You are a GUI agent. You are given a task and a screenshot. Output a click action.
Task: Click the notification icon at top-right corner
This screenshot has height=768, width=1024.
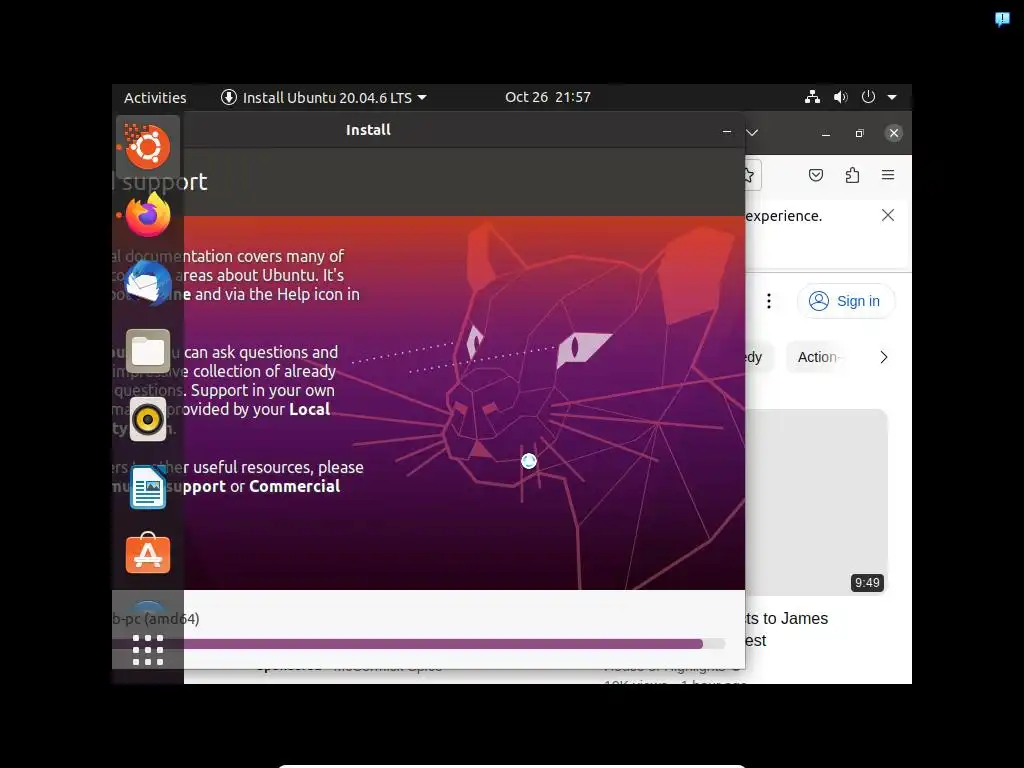(x=1002, y=20)
